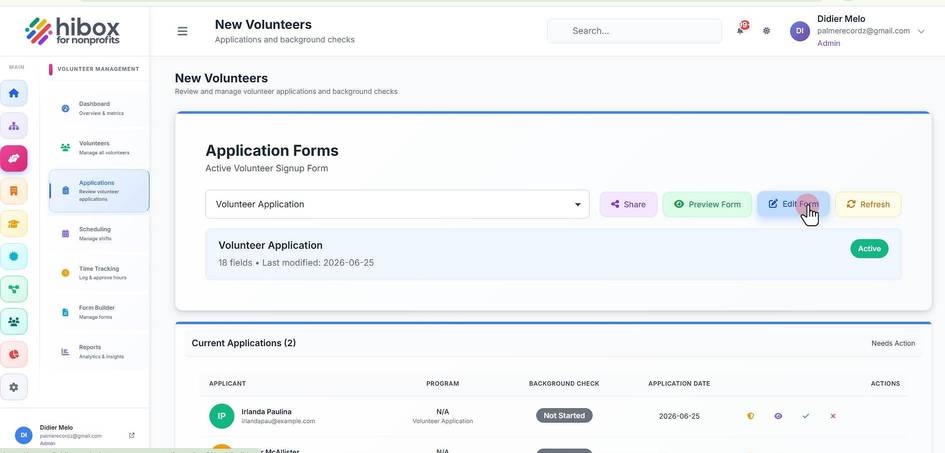Click the Current Applications (2) heading
Screen dimensions: 945x453
(x=243, y=343)
